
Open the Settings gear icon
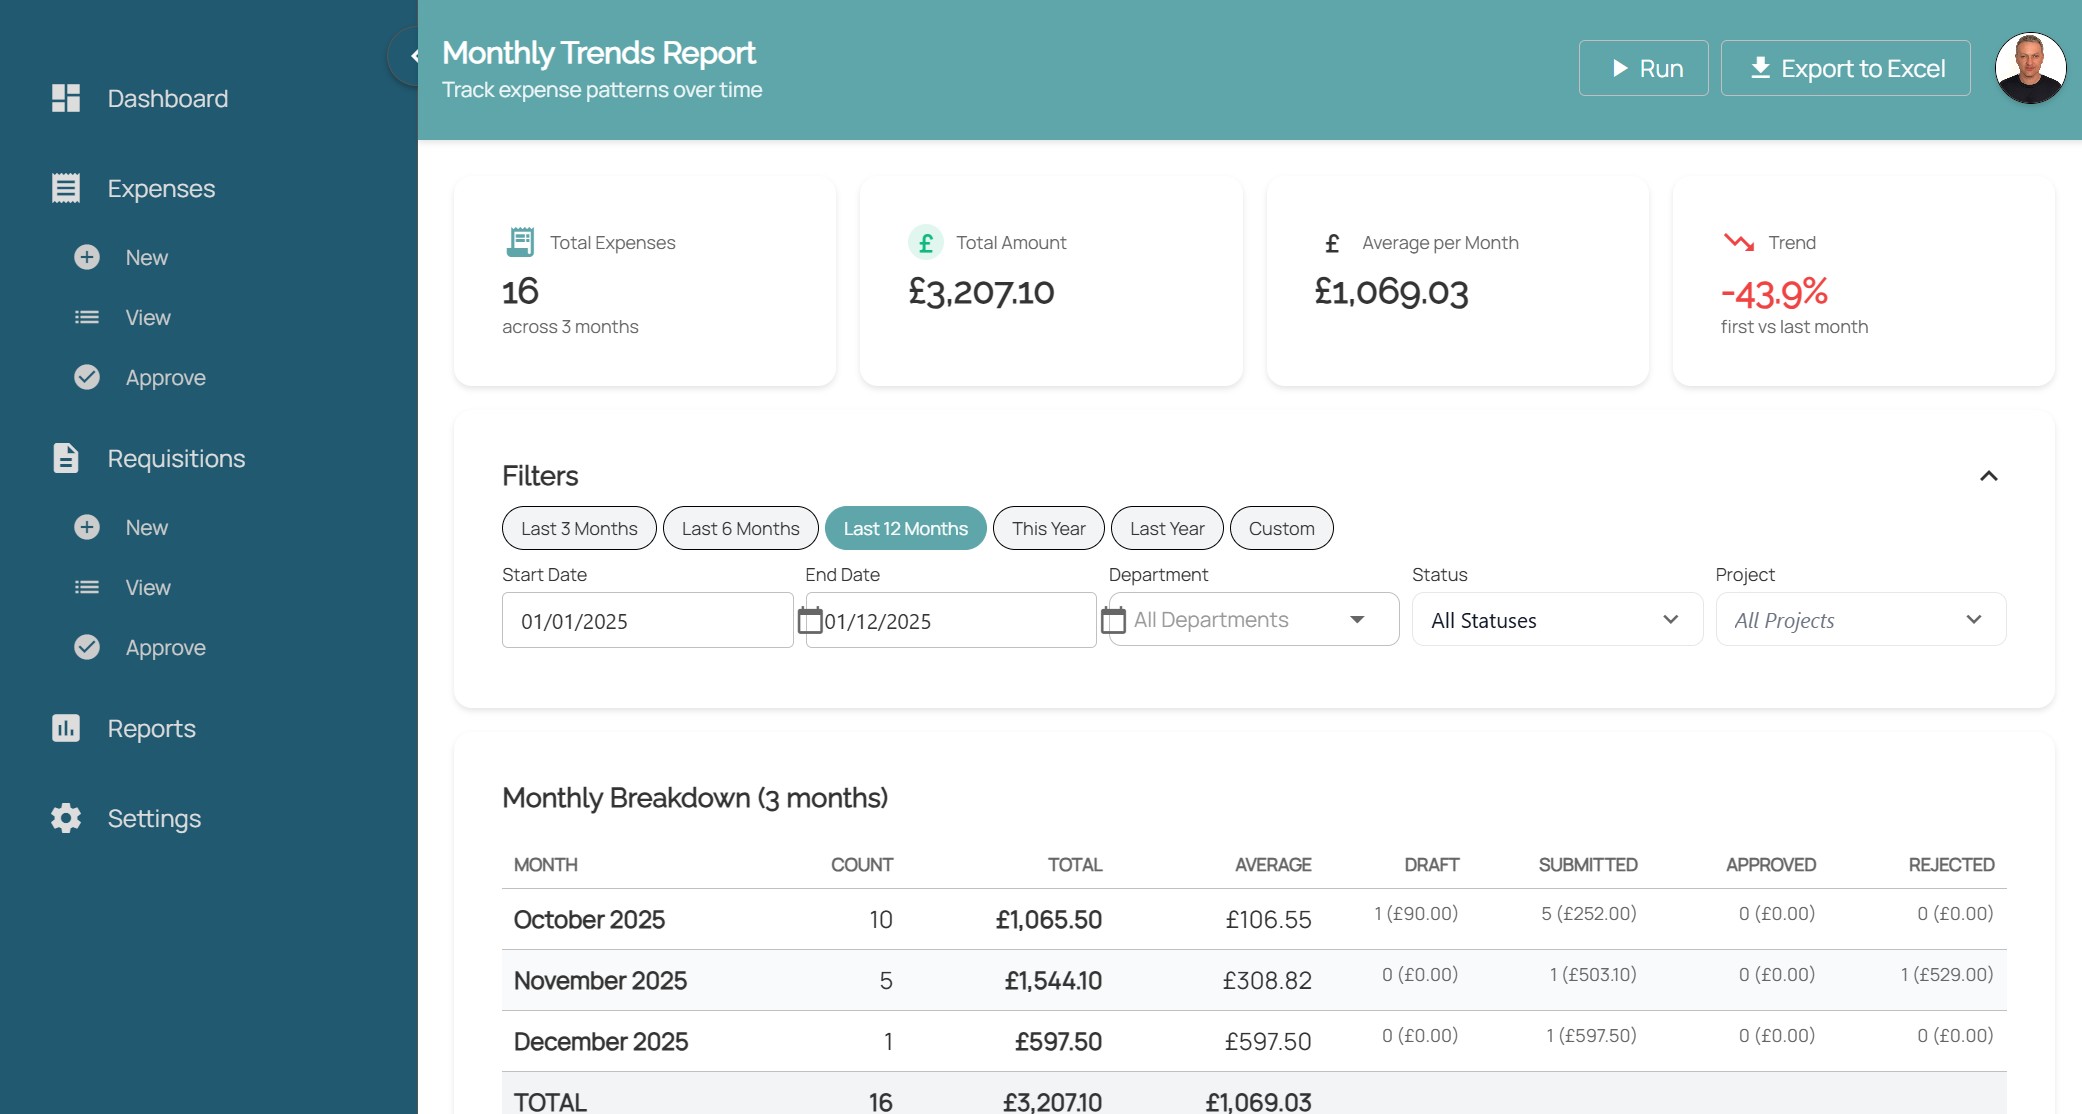pyautogui.click(x=65, y=818)
